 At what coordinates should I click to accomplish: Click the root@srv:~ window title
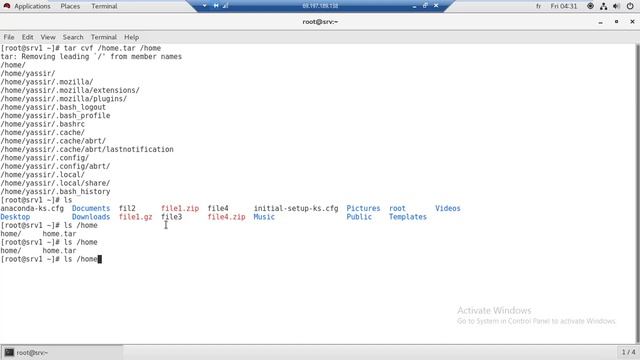(320, 22)
